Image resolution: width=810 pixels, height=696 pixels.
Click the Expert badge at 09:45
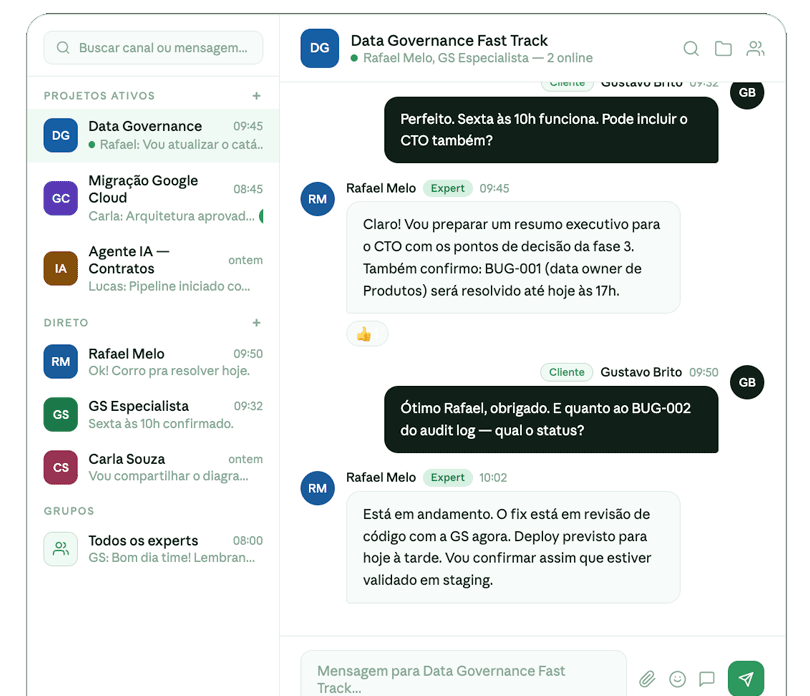tap(447, 189)
